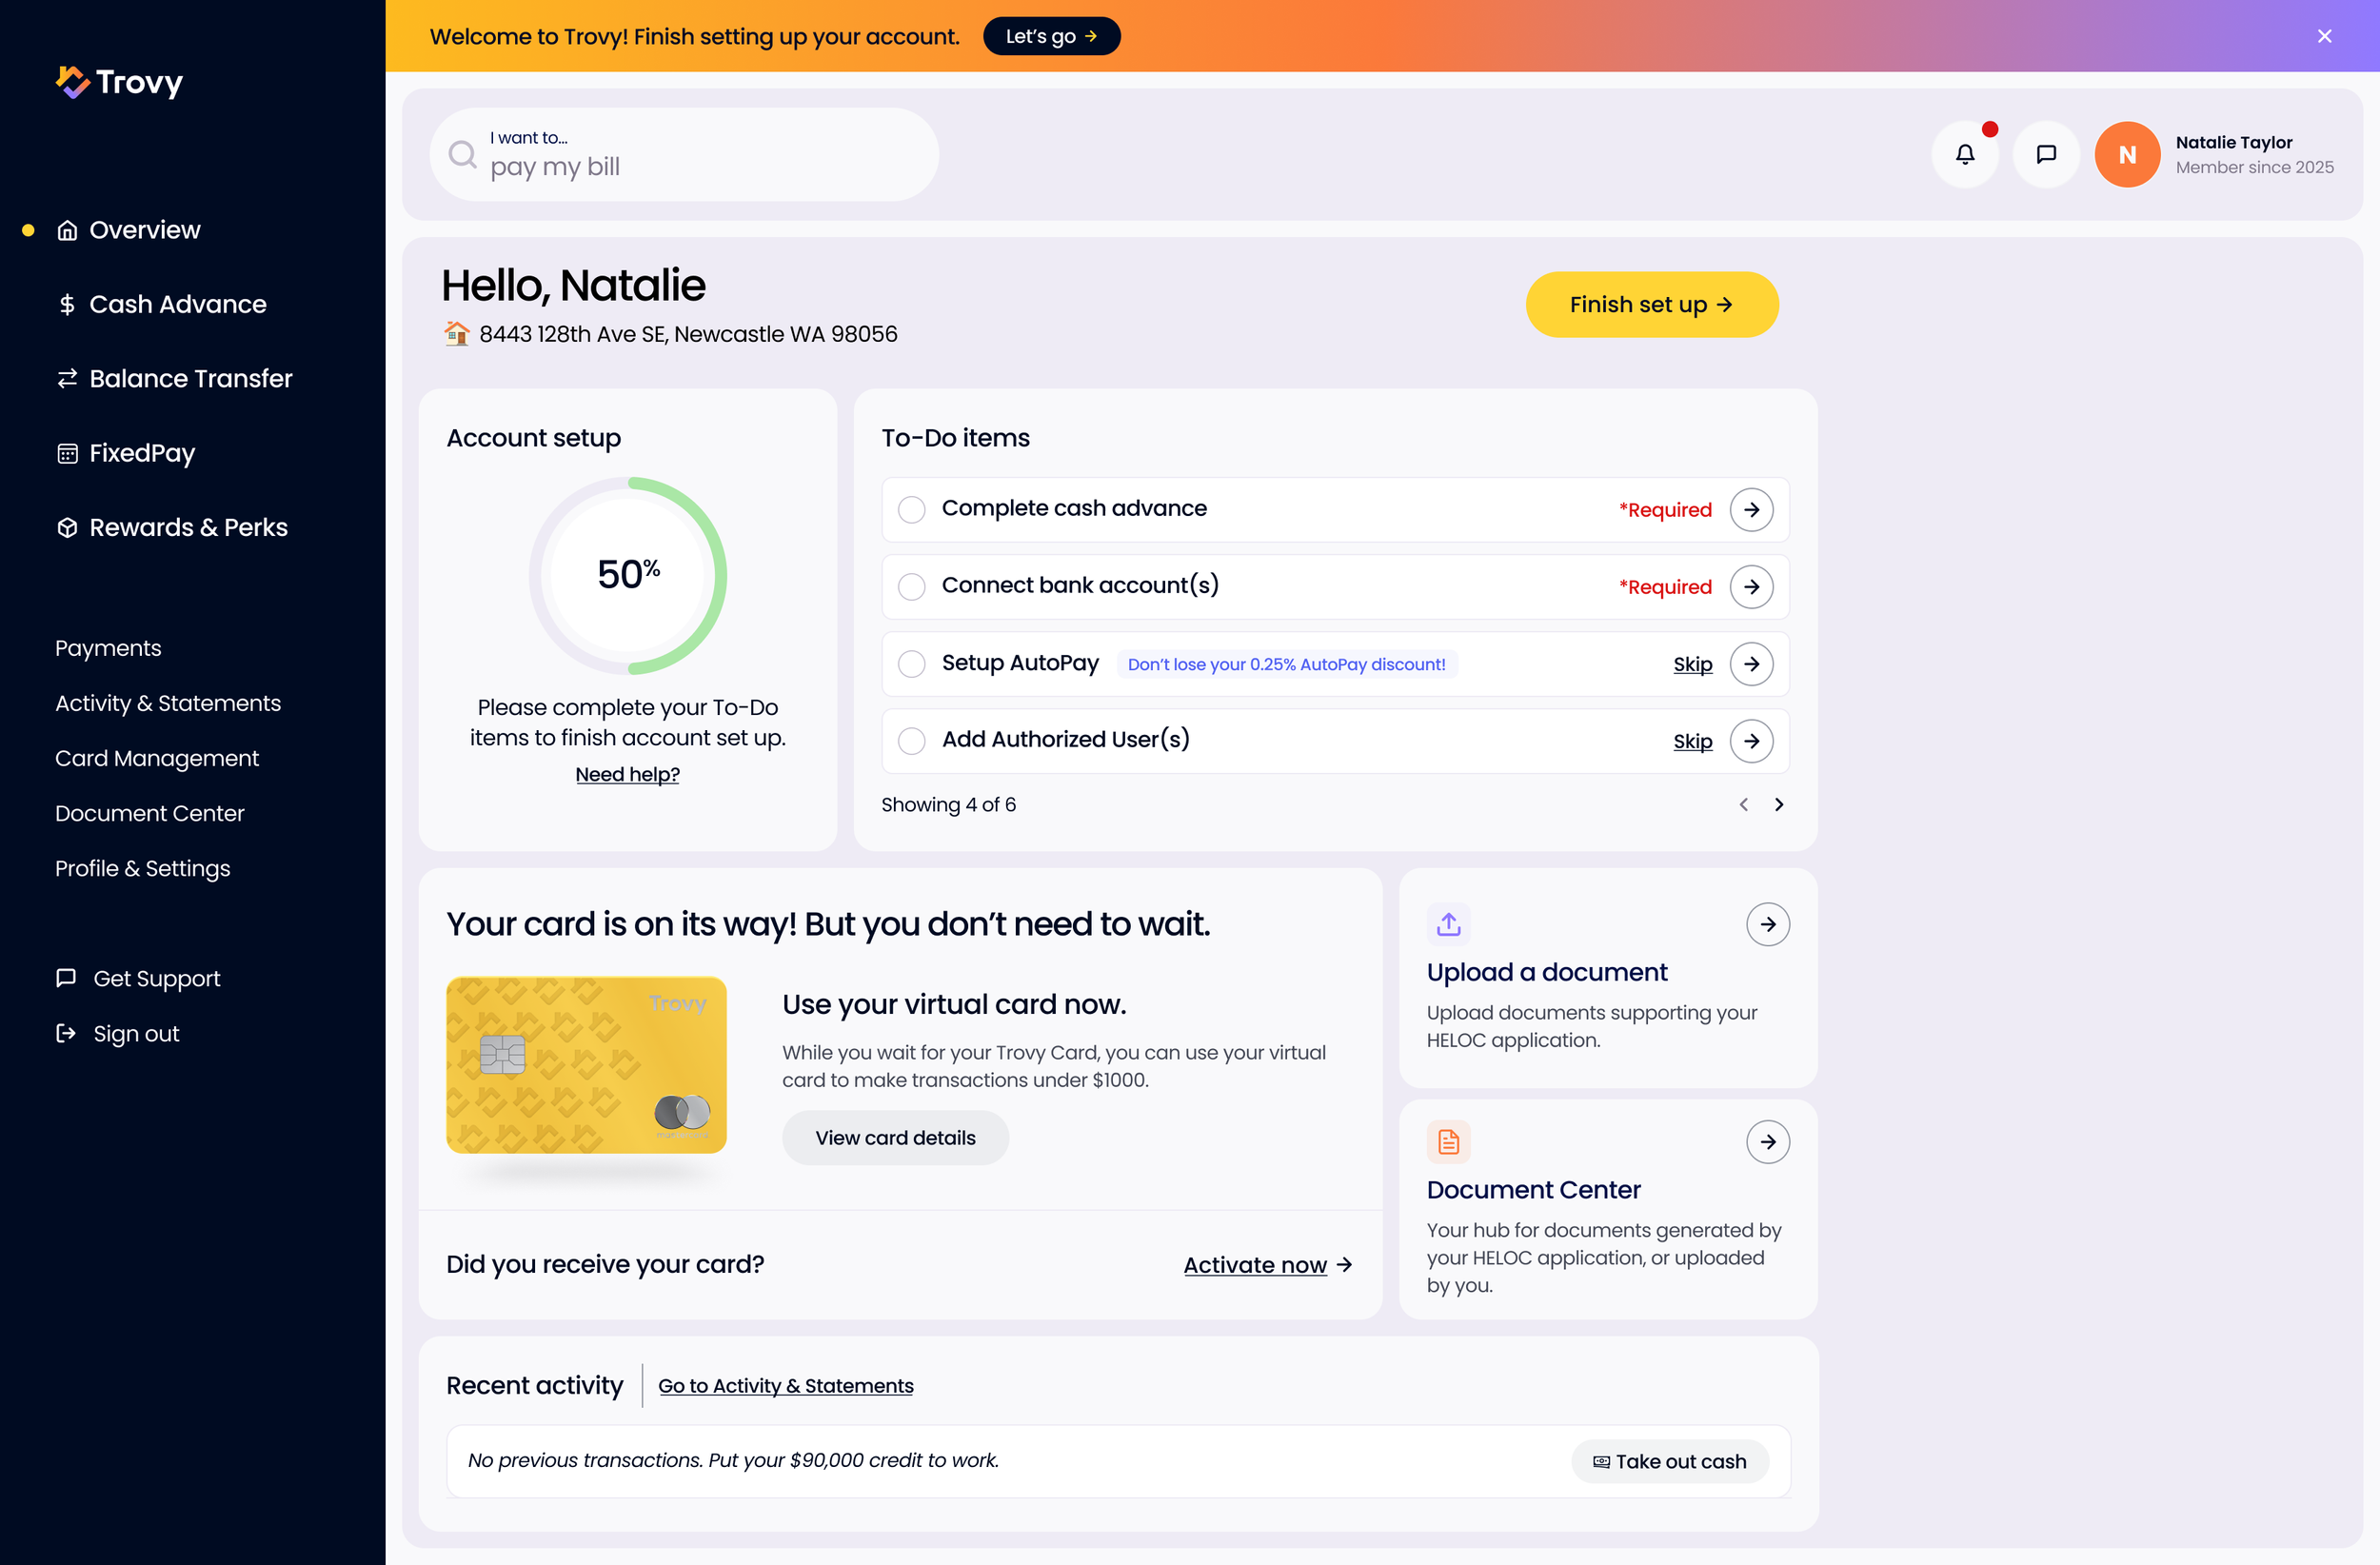Go to next To-Do items page
The width and height of the screenshot is (2380, 1565).
click(x=1778, y=804)
